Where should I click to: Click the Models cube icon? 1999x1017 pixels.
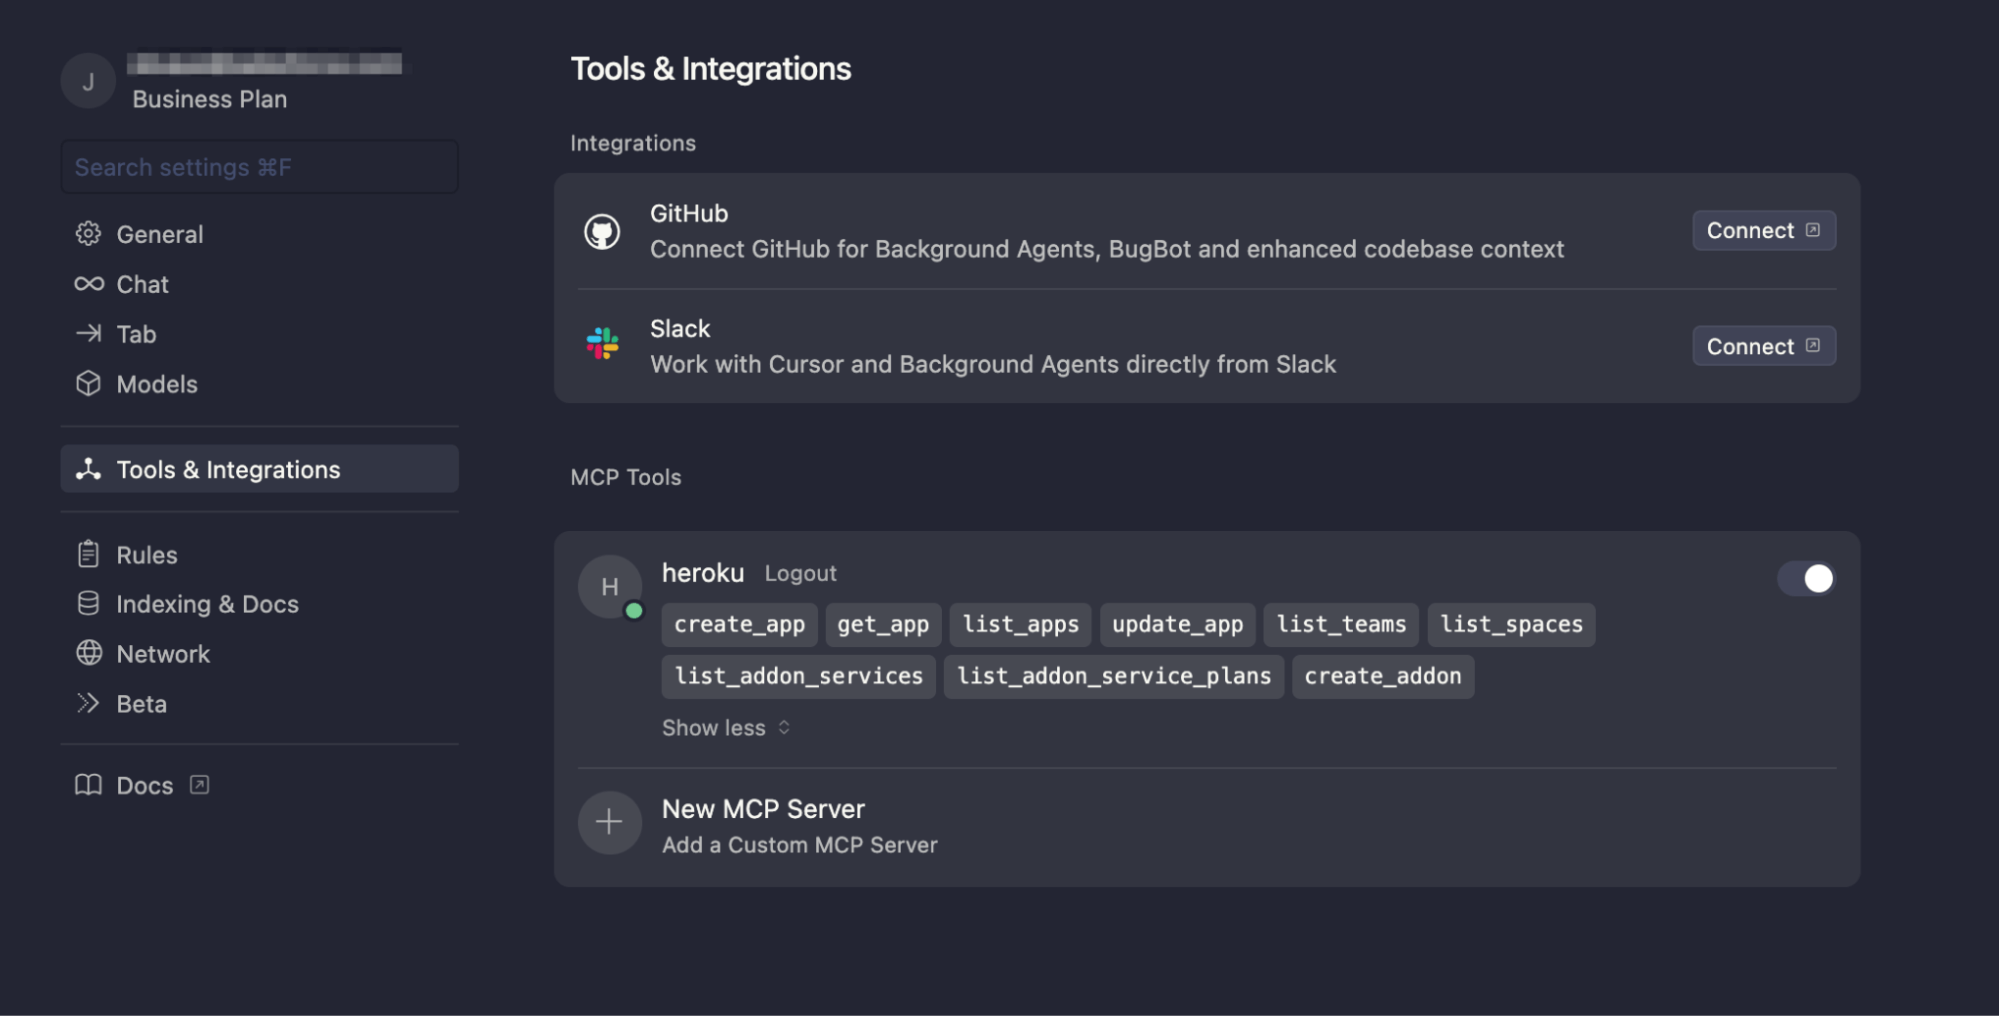[89, 384]
